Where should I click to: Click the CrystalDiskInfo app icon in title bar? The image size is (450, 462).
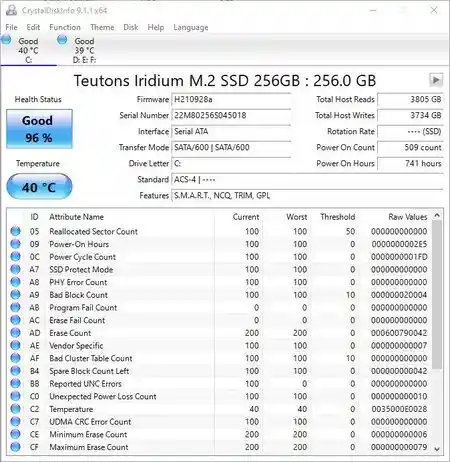tap(11, 10)
